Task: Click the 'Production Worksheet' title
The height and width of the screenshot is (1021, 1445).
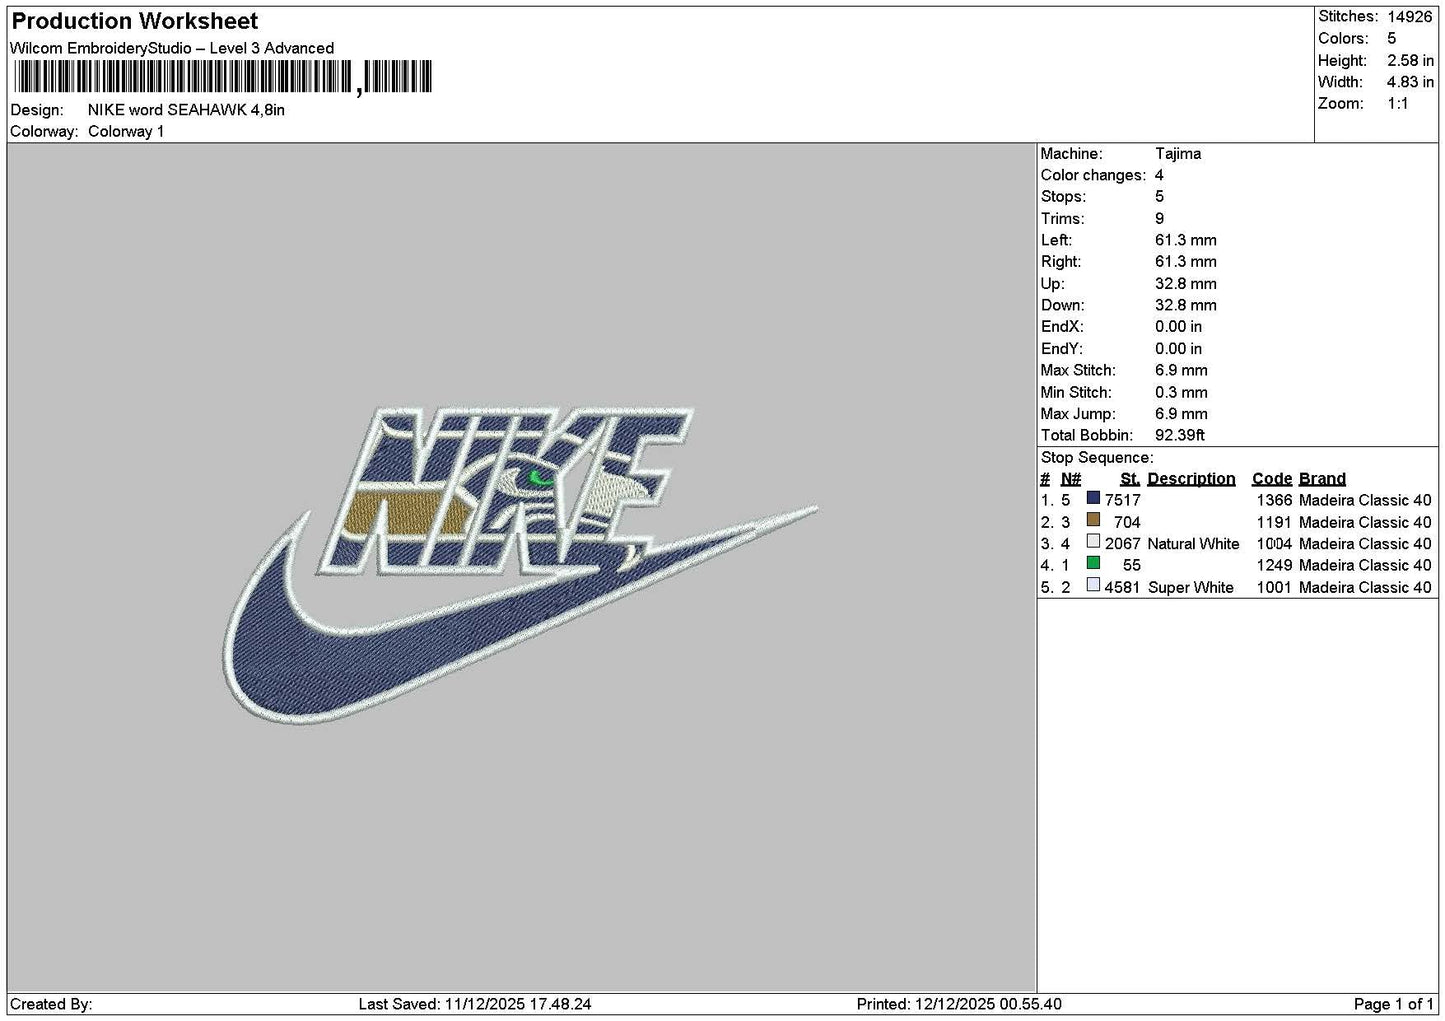Action: coord(135,21)
